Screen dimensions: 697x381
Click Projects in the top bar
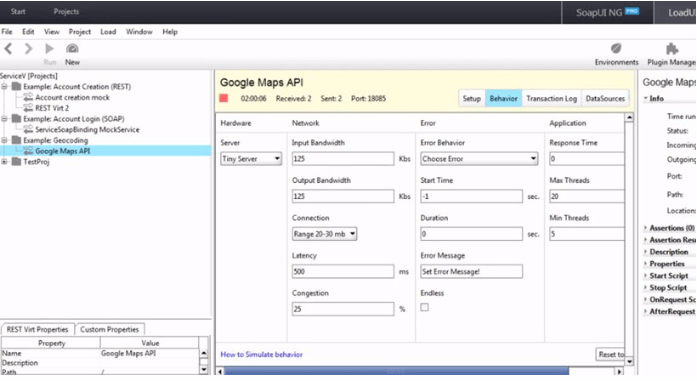(x=66, y=12)
